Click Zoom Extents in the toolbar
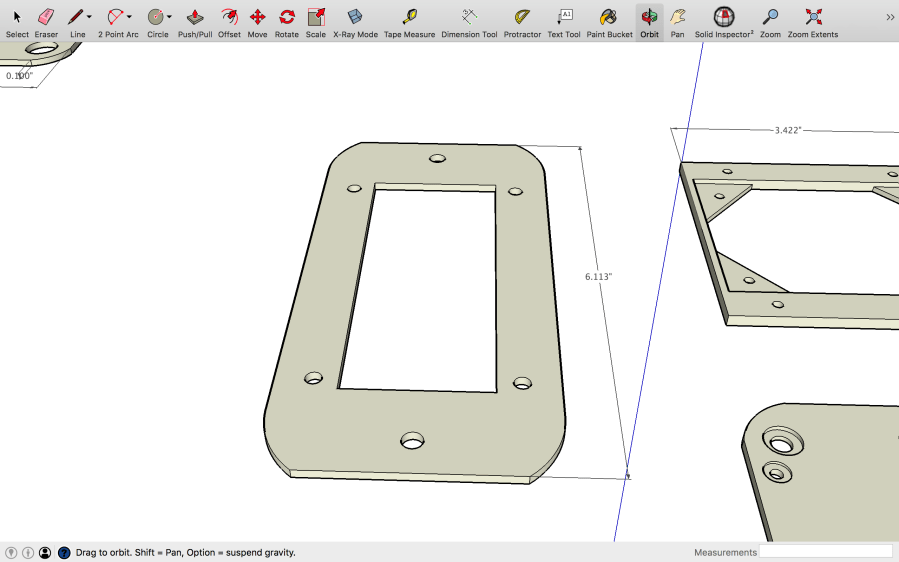 click(812, 17)
